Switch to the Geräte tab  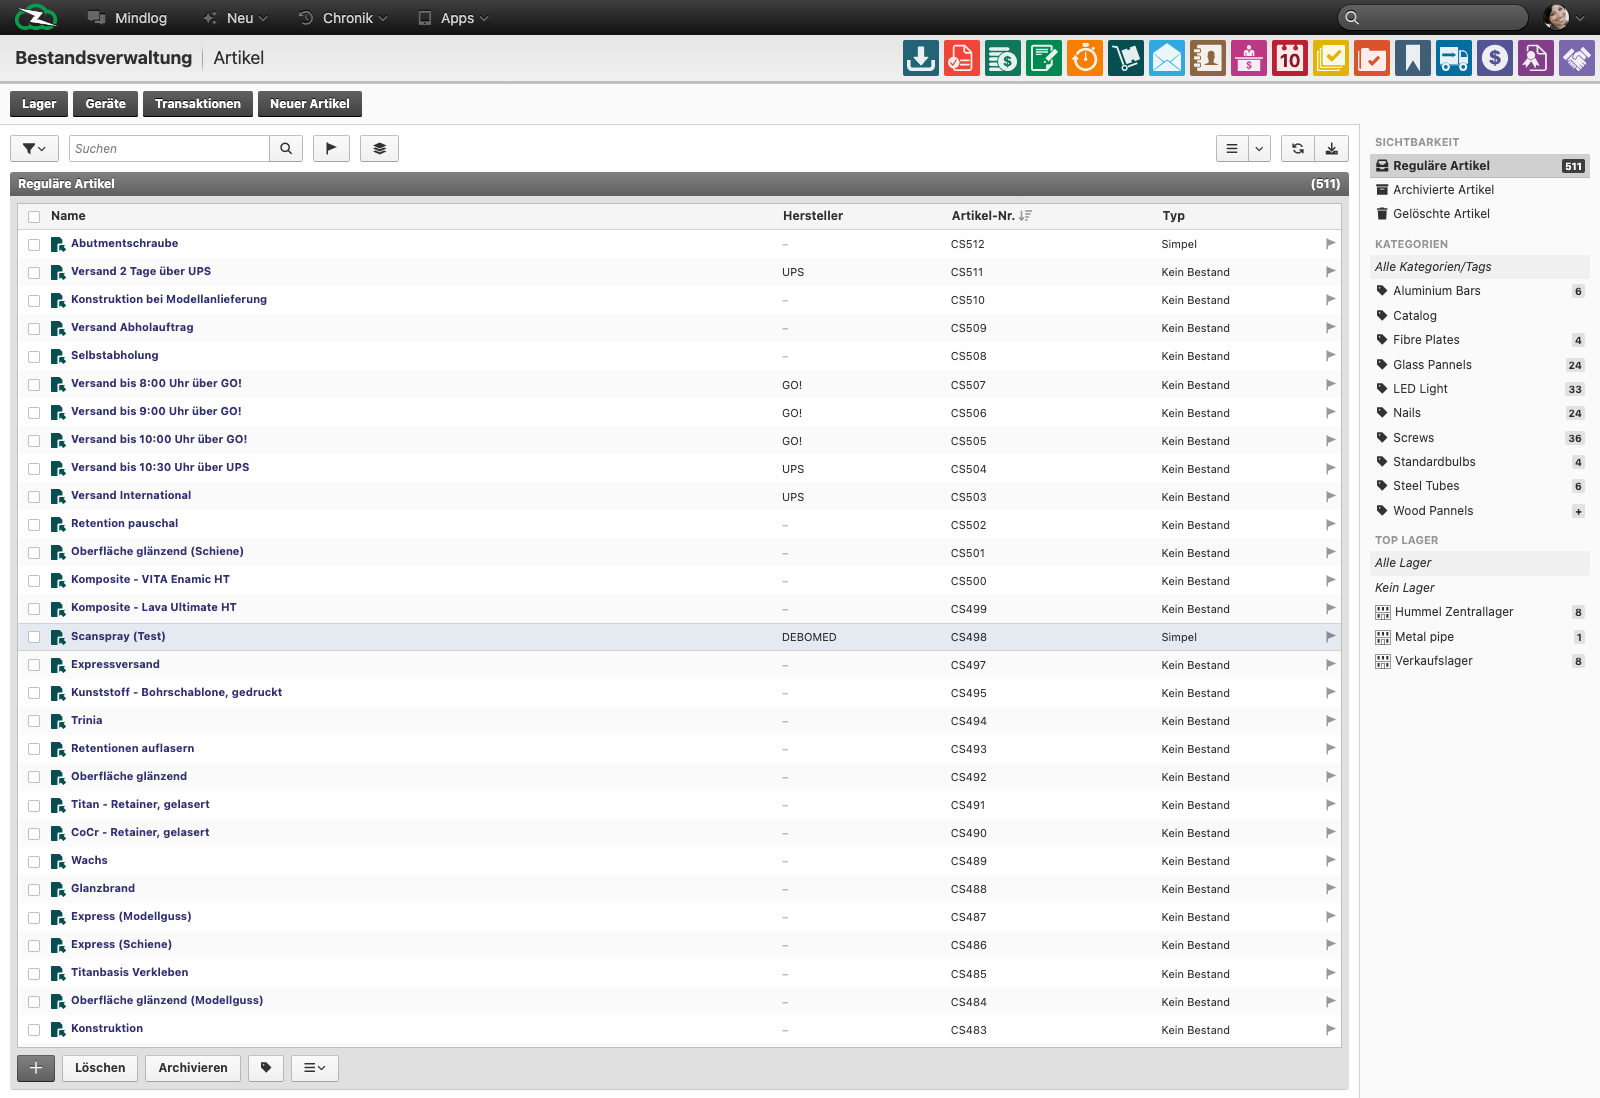[105, 104]
